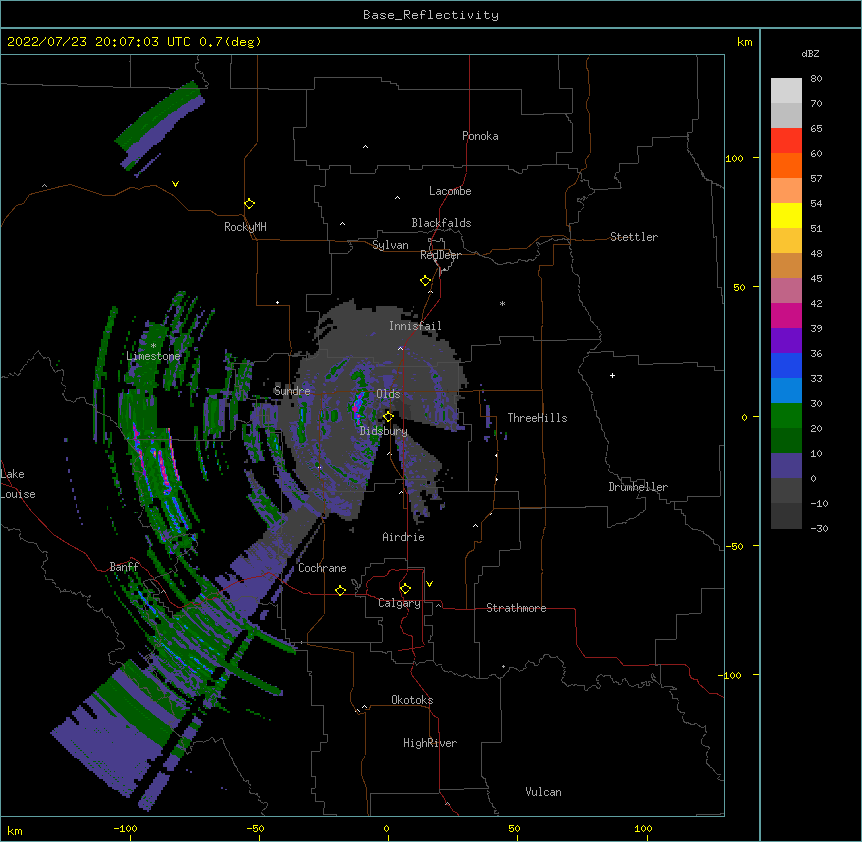Screen dimensions: 862x842
Task: Click the Base_Reflectivity title text
Action: pyautogui.click(x=431, y=15)
